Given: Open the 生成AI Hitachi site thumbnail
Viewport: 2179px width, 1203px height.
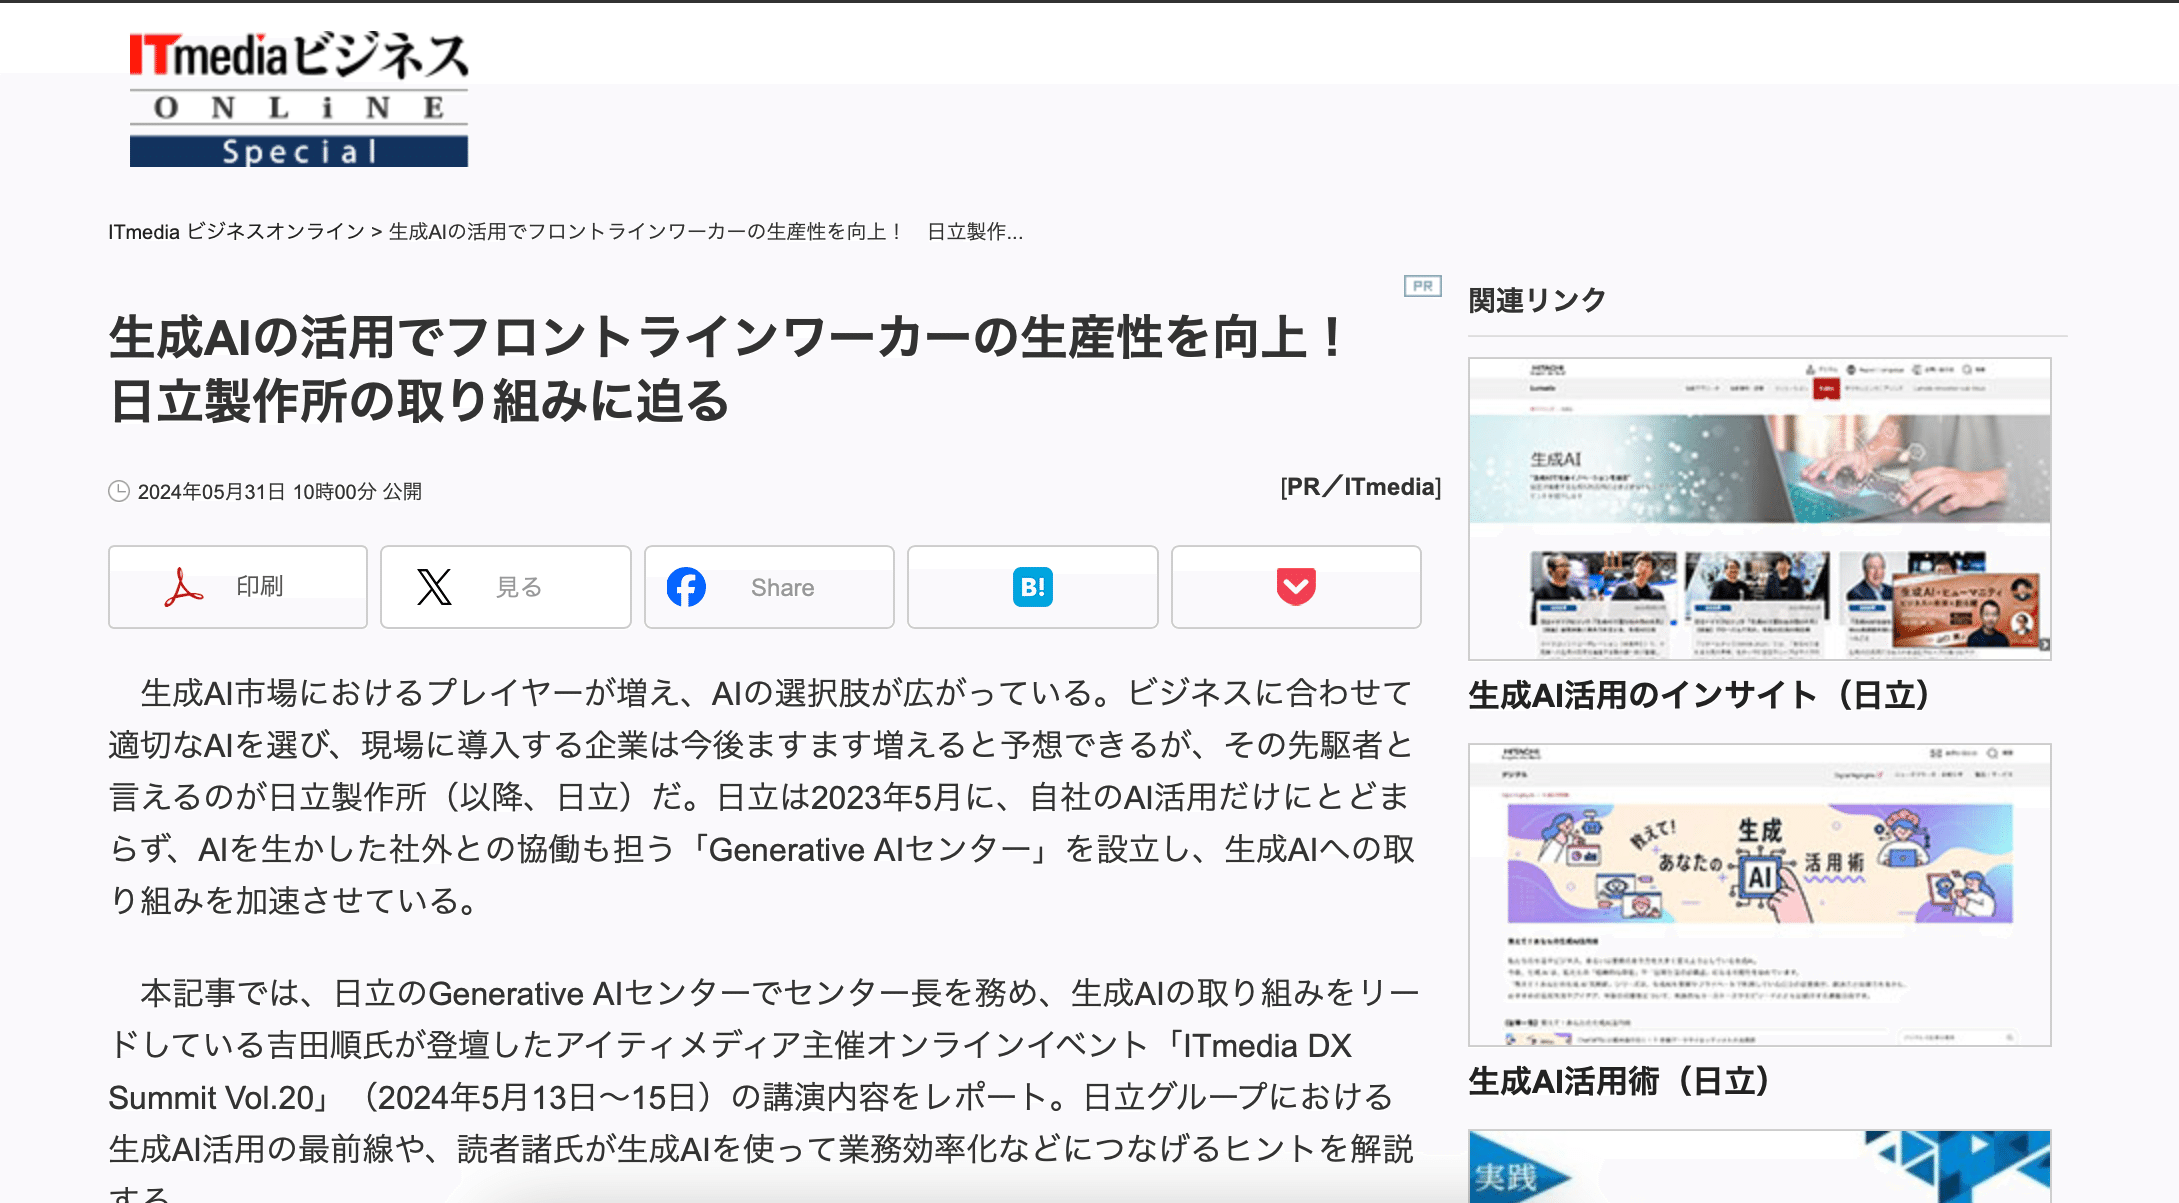Looking at the screenshot, I should [1759, 509].
